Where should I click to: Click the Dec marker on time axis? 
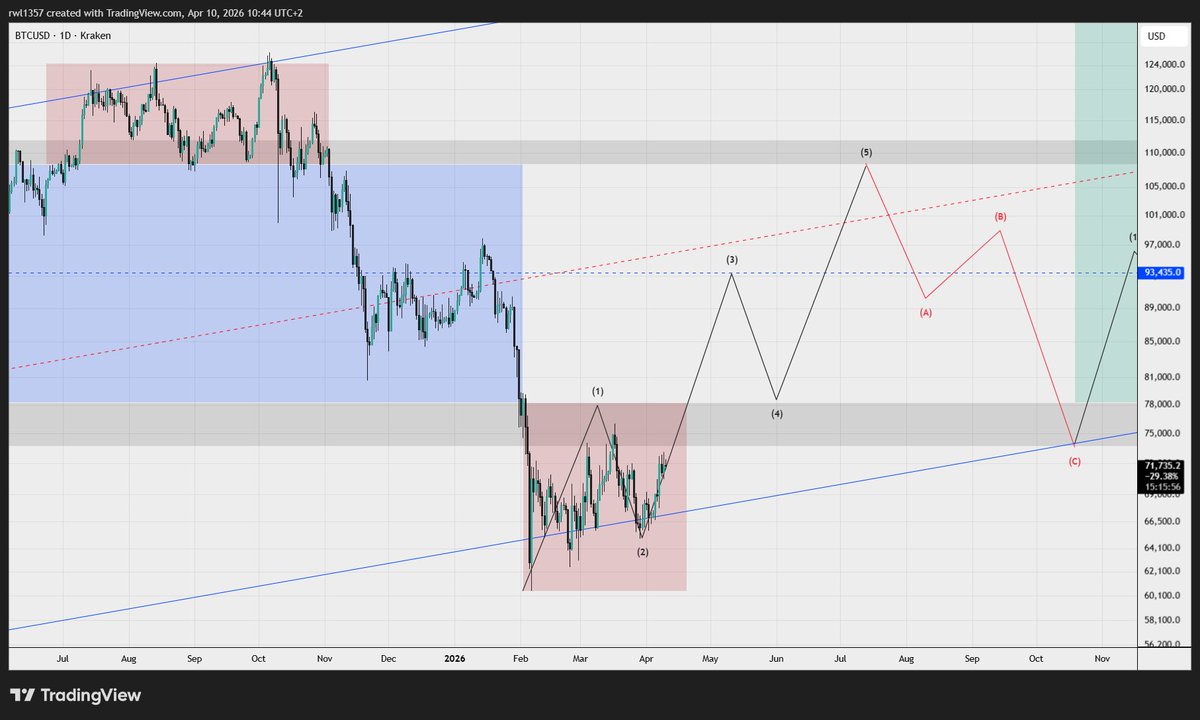coord(389,659)
